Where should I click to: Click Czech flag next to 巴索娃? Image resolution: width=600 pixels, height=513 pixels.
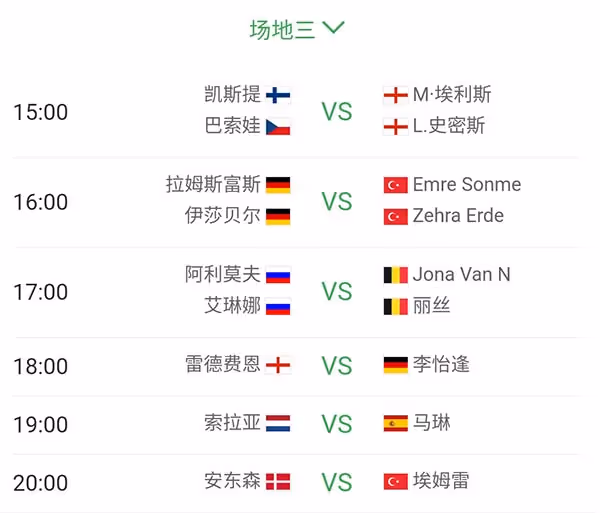coord(278,127)
